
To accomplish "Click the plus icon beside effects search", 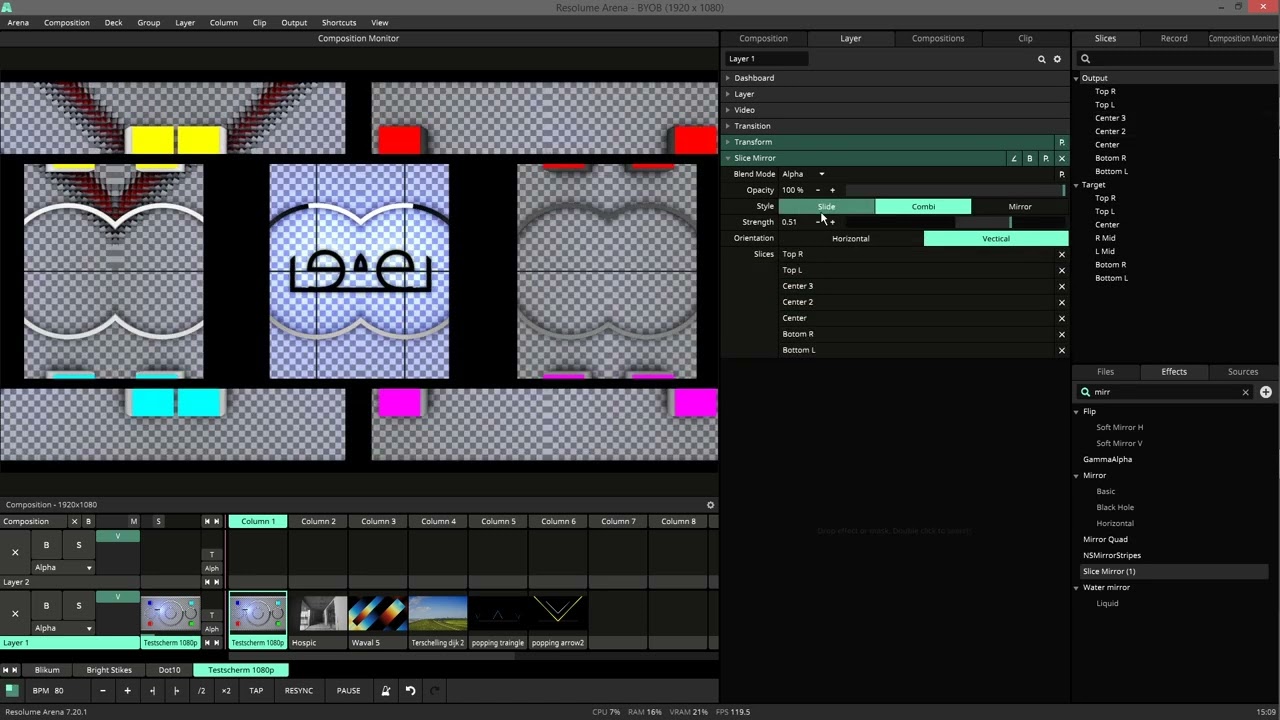I will [1266, 392].
